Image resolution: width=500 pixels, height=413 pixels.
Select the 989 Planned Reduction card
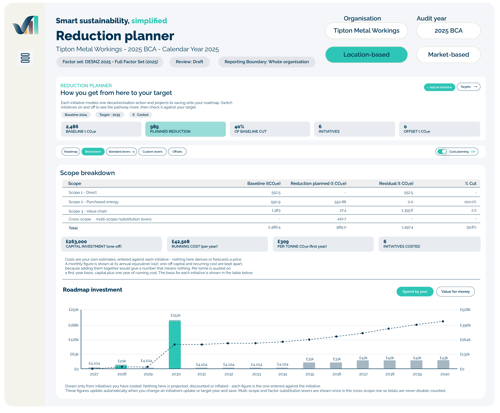185,129
